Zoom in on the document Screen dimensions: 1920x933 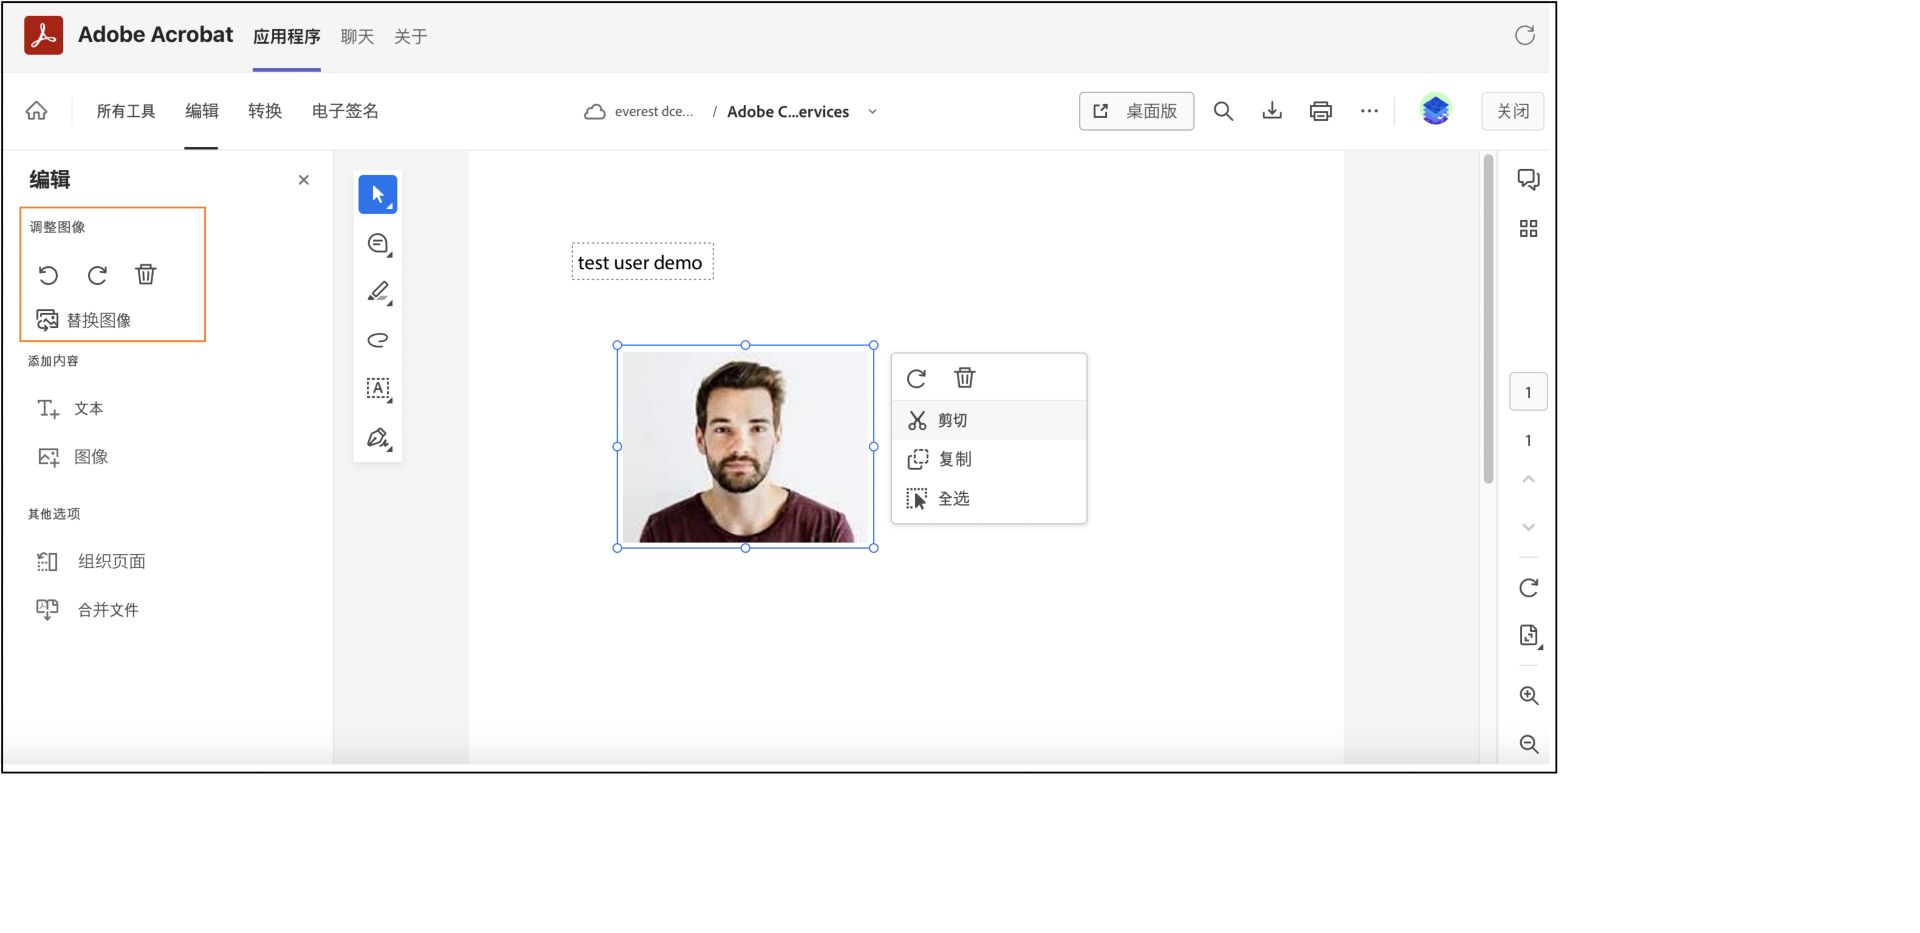1528,696
